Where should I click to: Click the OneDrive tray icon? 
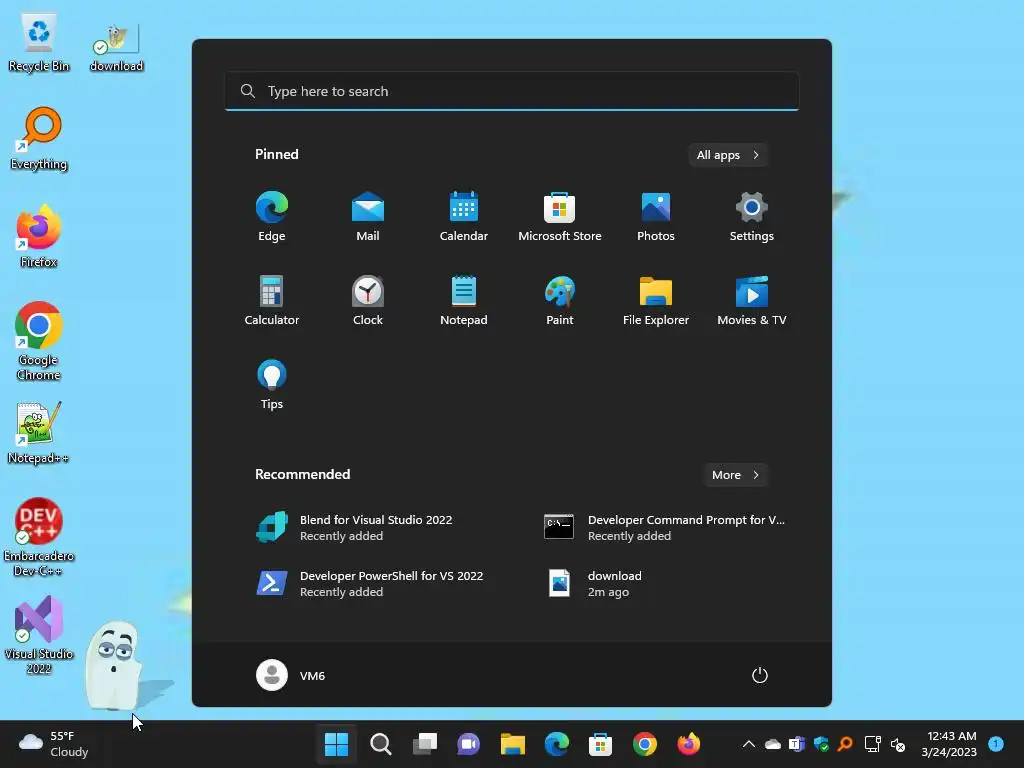point(773,744)
